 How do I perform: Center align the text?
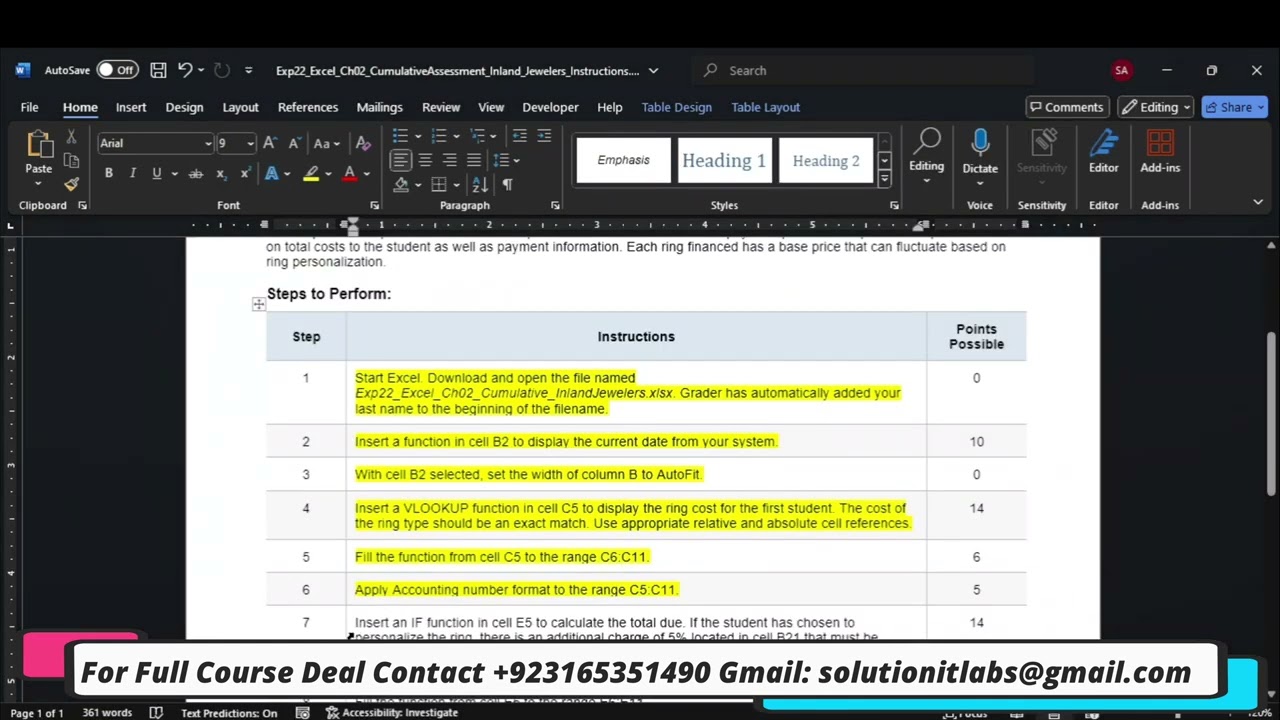click(x=425, y=160)
